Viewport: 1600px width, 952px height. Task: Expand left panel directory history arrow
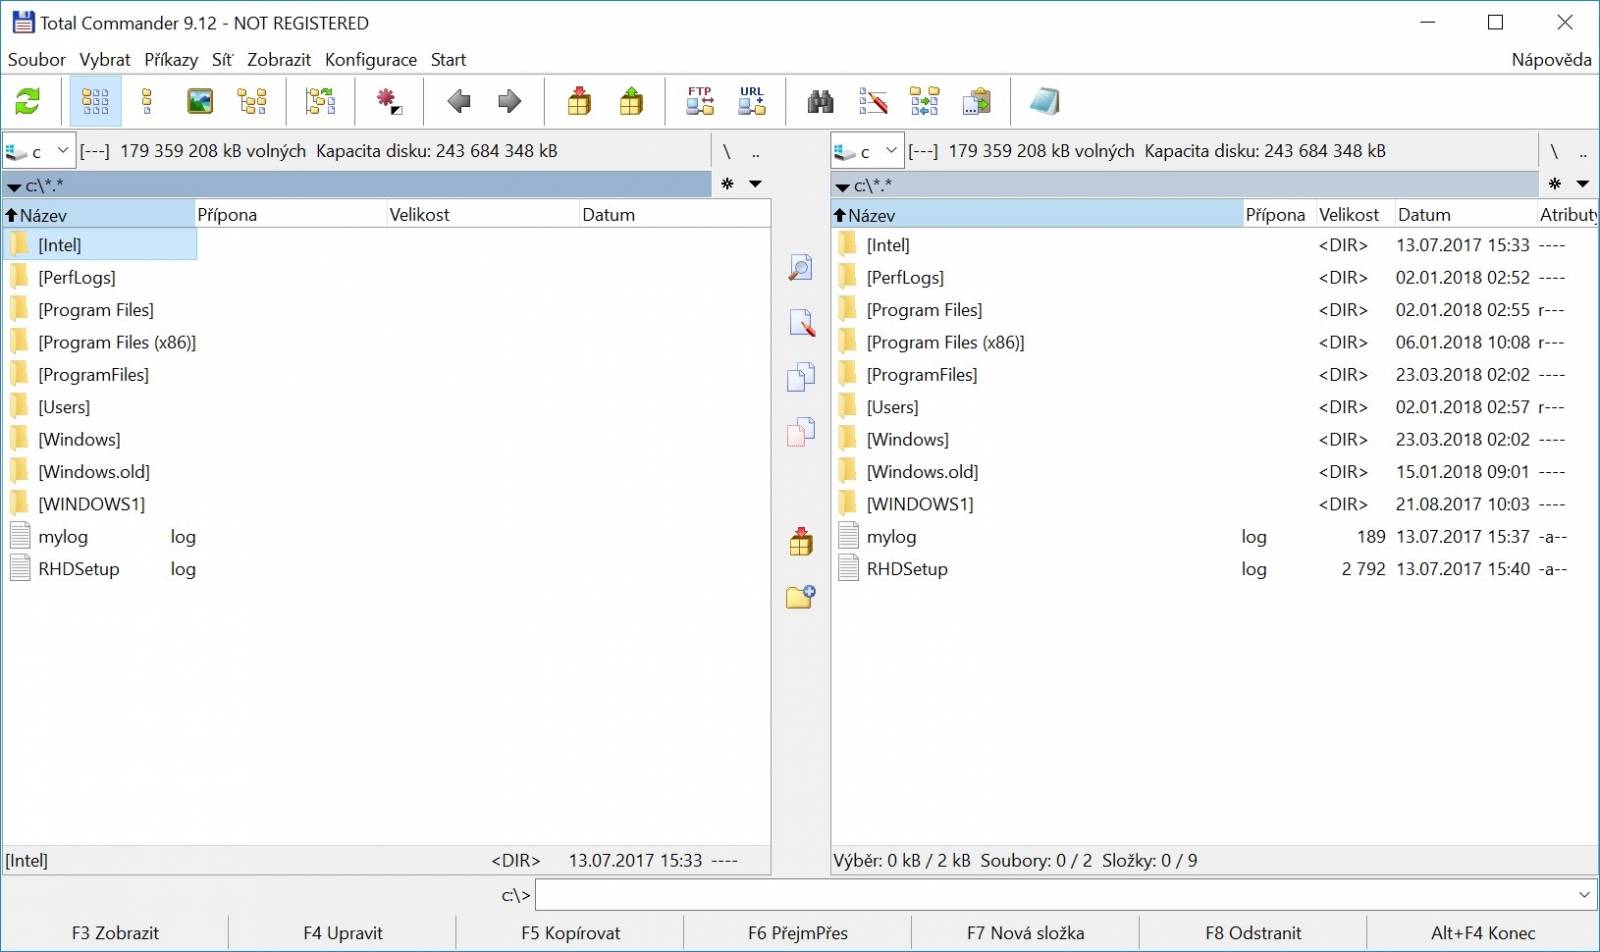(755, 184)
